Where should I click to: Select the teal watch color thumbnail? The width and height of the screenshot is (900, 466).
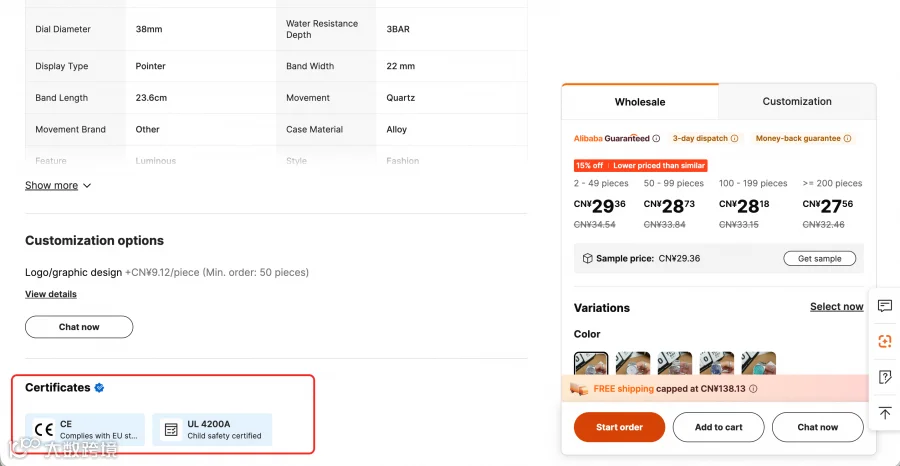[x=758, y=364]
